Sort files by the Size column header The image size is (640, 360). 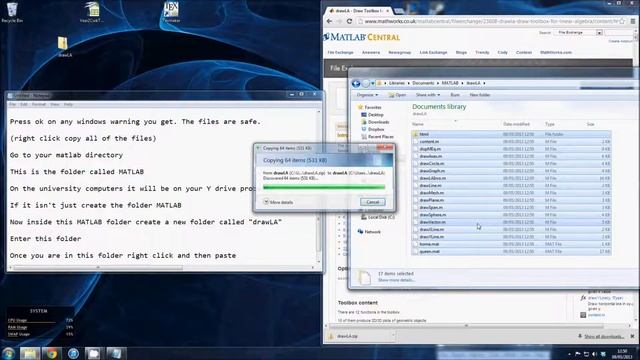coord(590,124)
